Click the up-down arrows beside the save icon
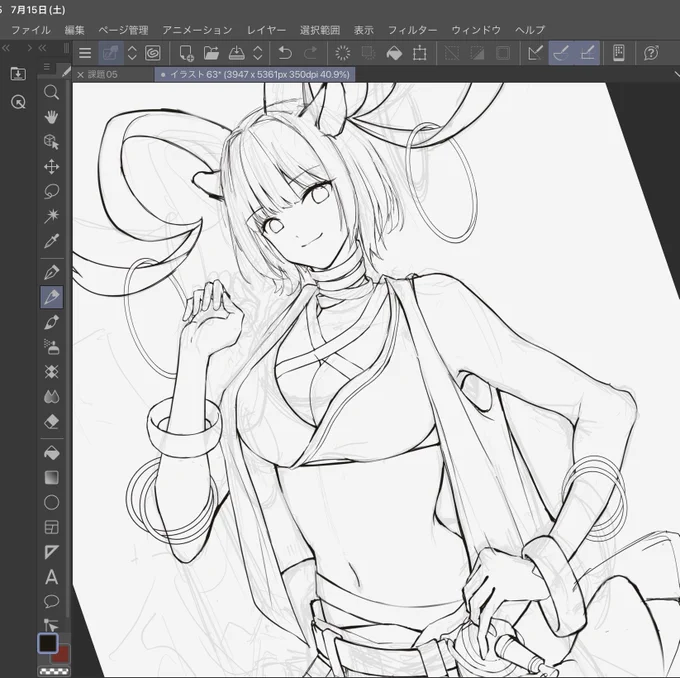 point(258,53)
